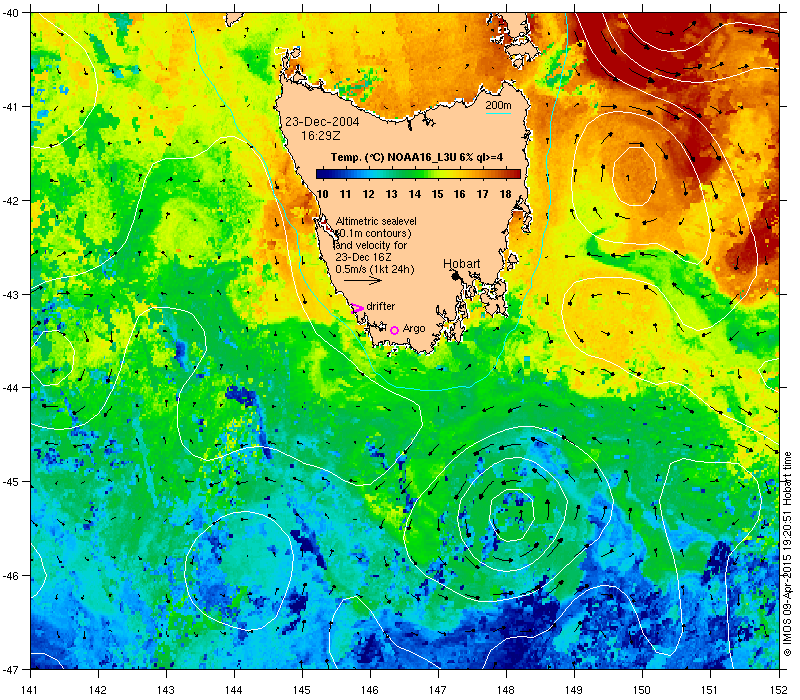Click the magenta drifter marker icon

pos(357,308)
